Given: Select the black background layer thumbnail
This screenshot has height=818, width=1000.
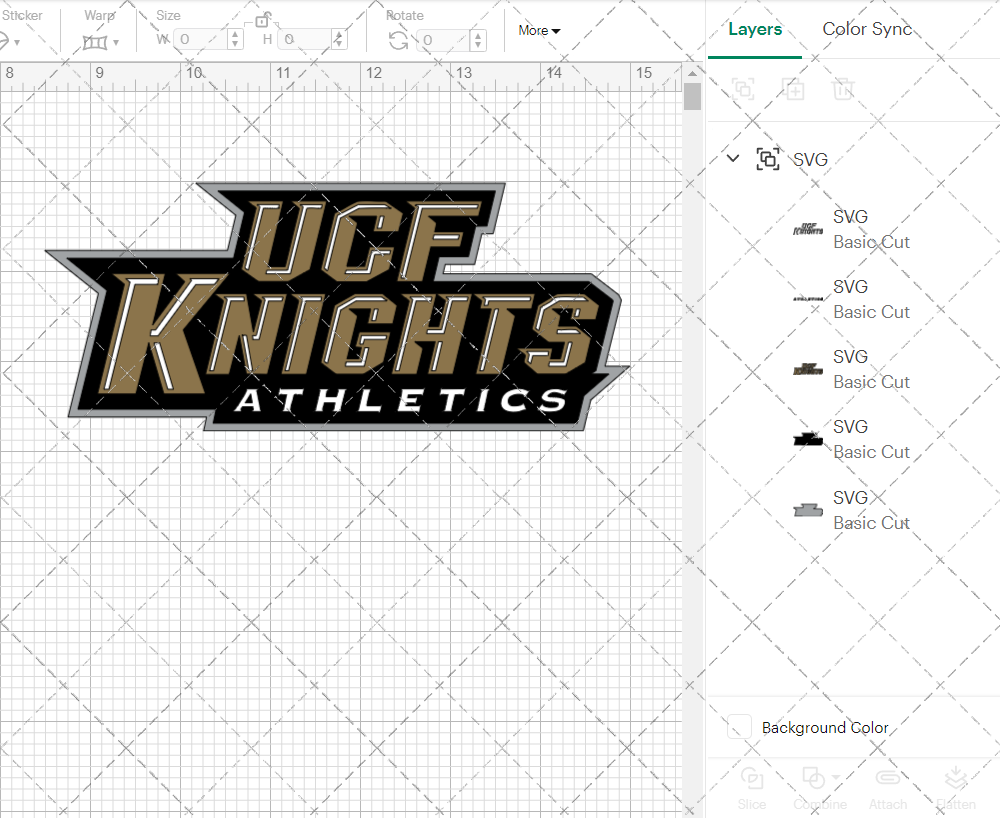Looking at the screenshot, I should click(808, 439).
